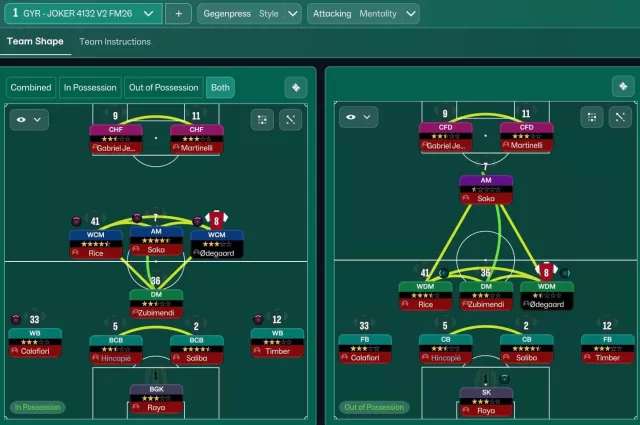Select Martinelli CFD card on the right pitch
640x425 pixels.
click(527, 137)
